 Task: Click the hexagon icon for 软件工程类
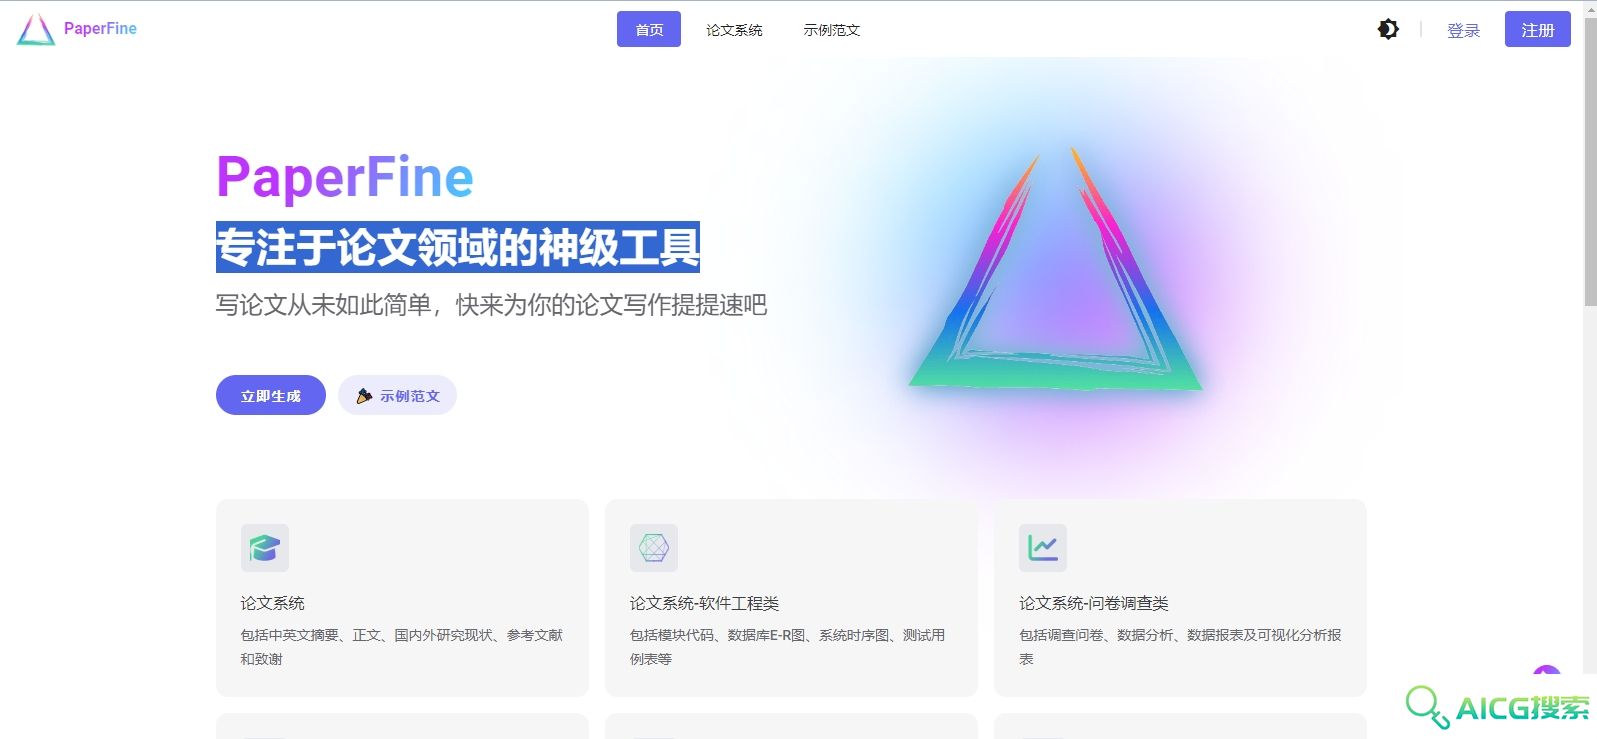click(x=654, y=548)
